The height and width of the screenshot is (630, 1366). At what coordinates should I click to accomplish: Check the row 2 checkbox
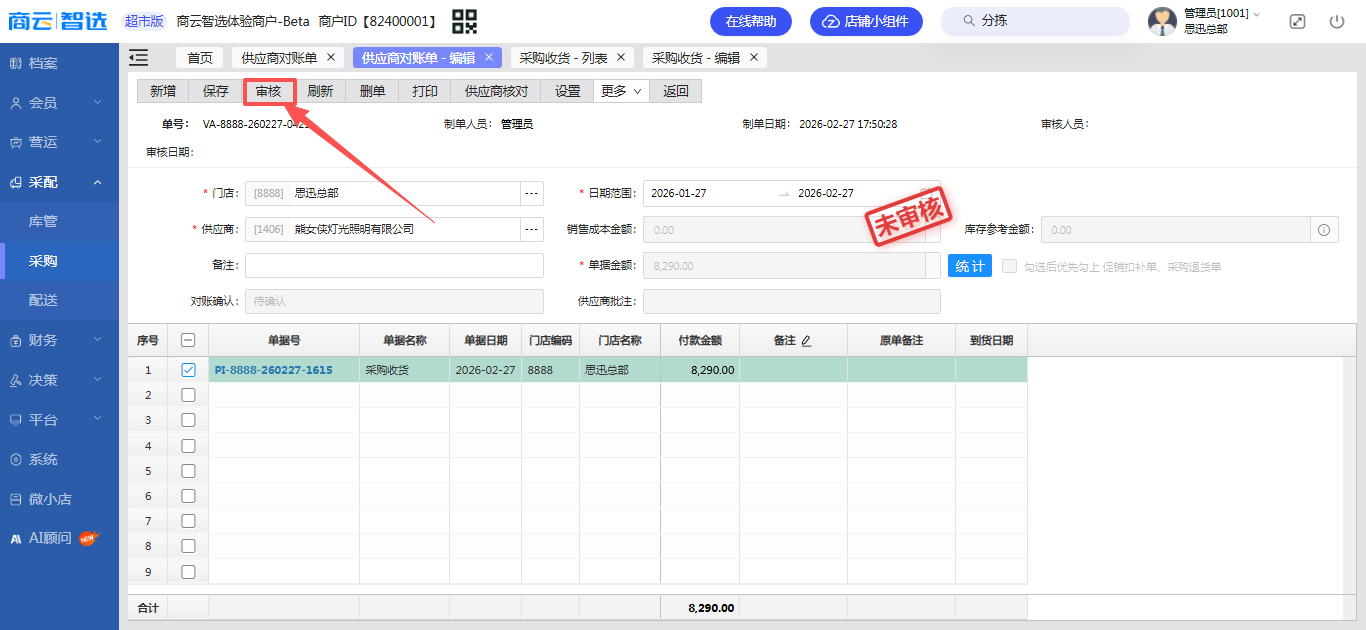coord(188,395)
